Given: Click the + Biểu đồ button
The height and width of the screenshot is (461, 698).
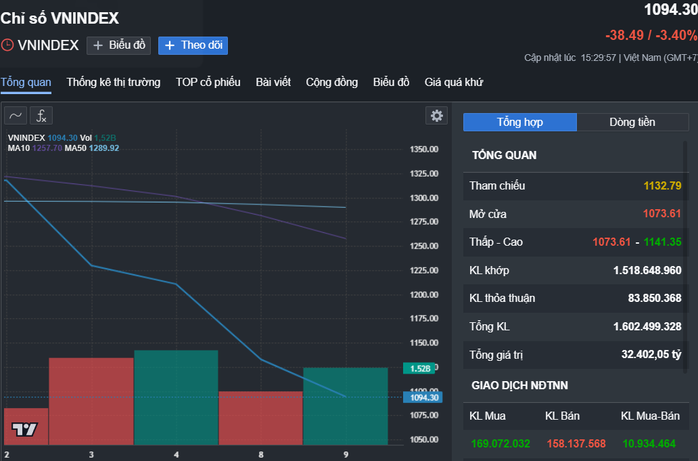Looking at the screenshot, I should (x=119, y=45).
